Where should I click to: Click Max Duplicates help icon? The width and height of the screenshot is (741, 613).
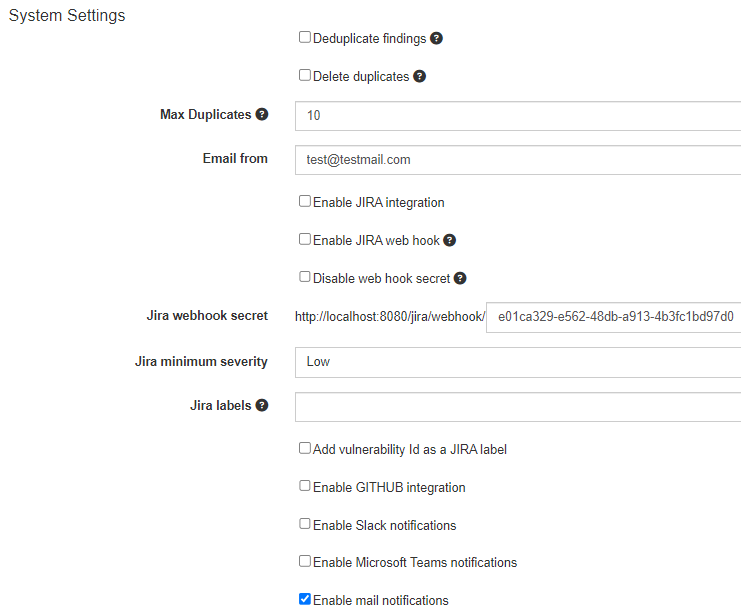(x=262, y=115)
